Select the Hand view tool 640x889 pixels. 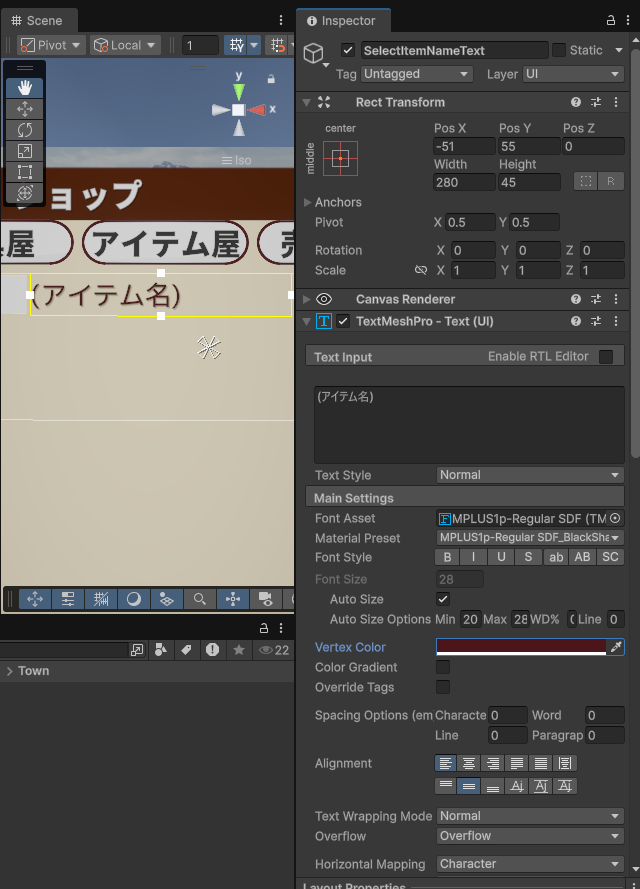tap(24, 88)
